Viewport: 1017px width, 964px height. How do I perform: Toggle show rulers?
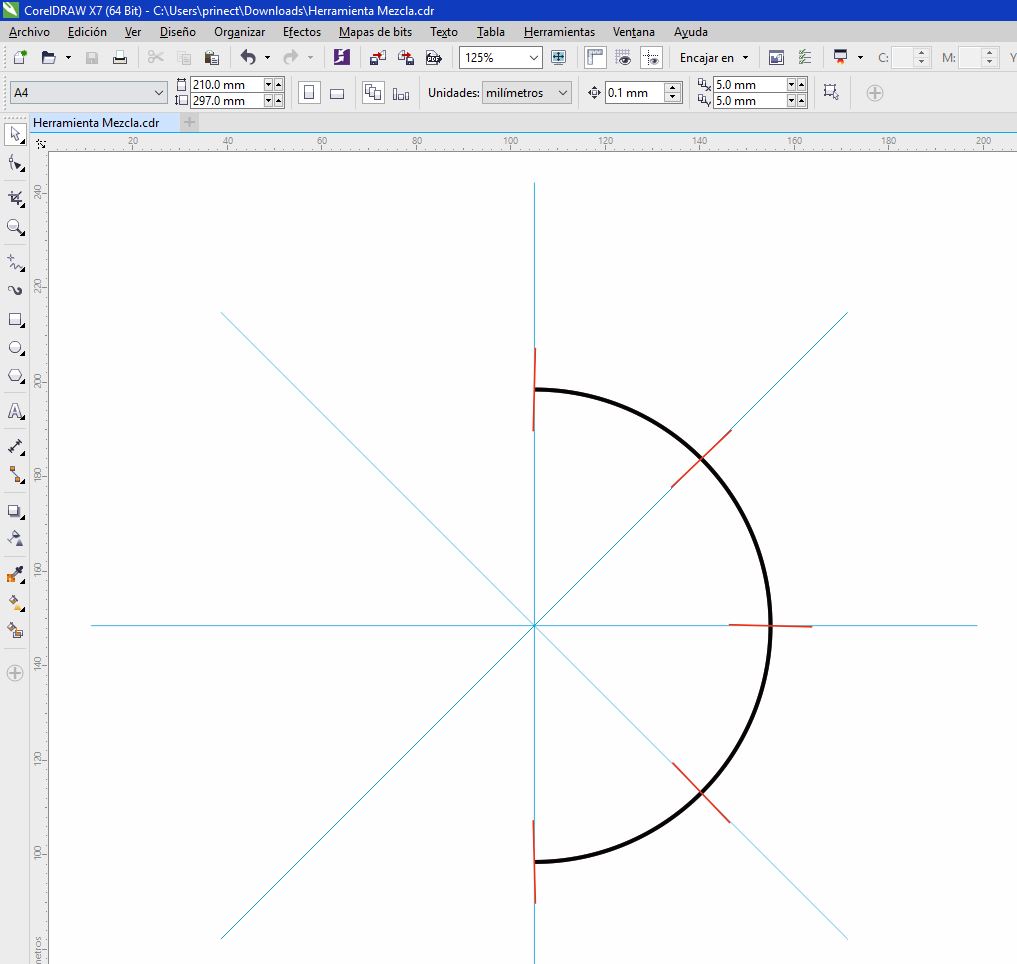(x=595, y=57)
